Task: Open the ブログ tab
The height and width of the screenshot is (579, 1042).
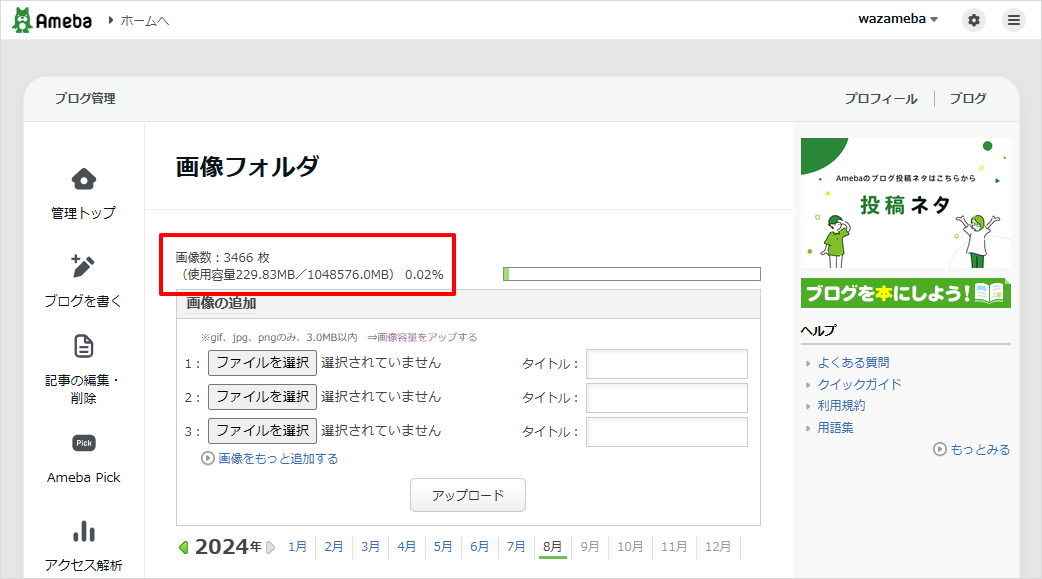Action: tap(968, 98)
